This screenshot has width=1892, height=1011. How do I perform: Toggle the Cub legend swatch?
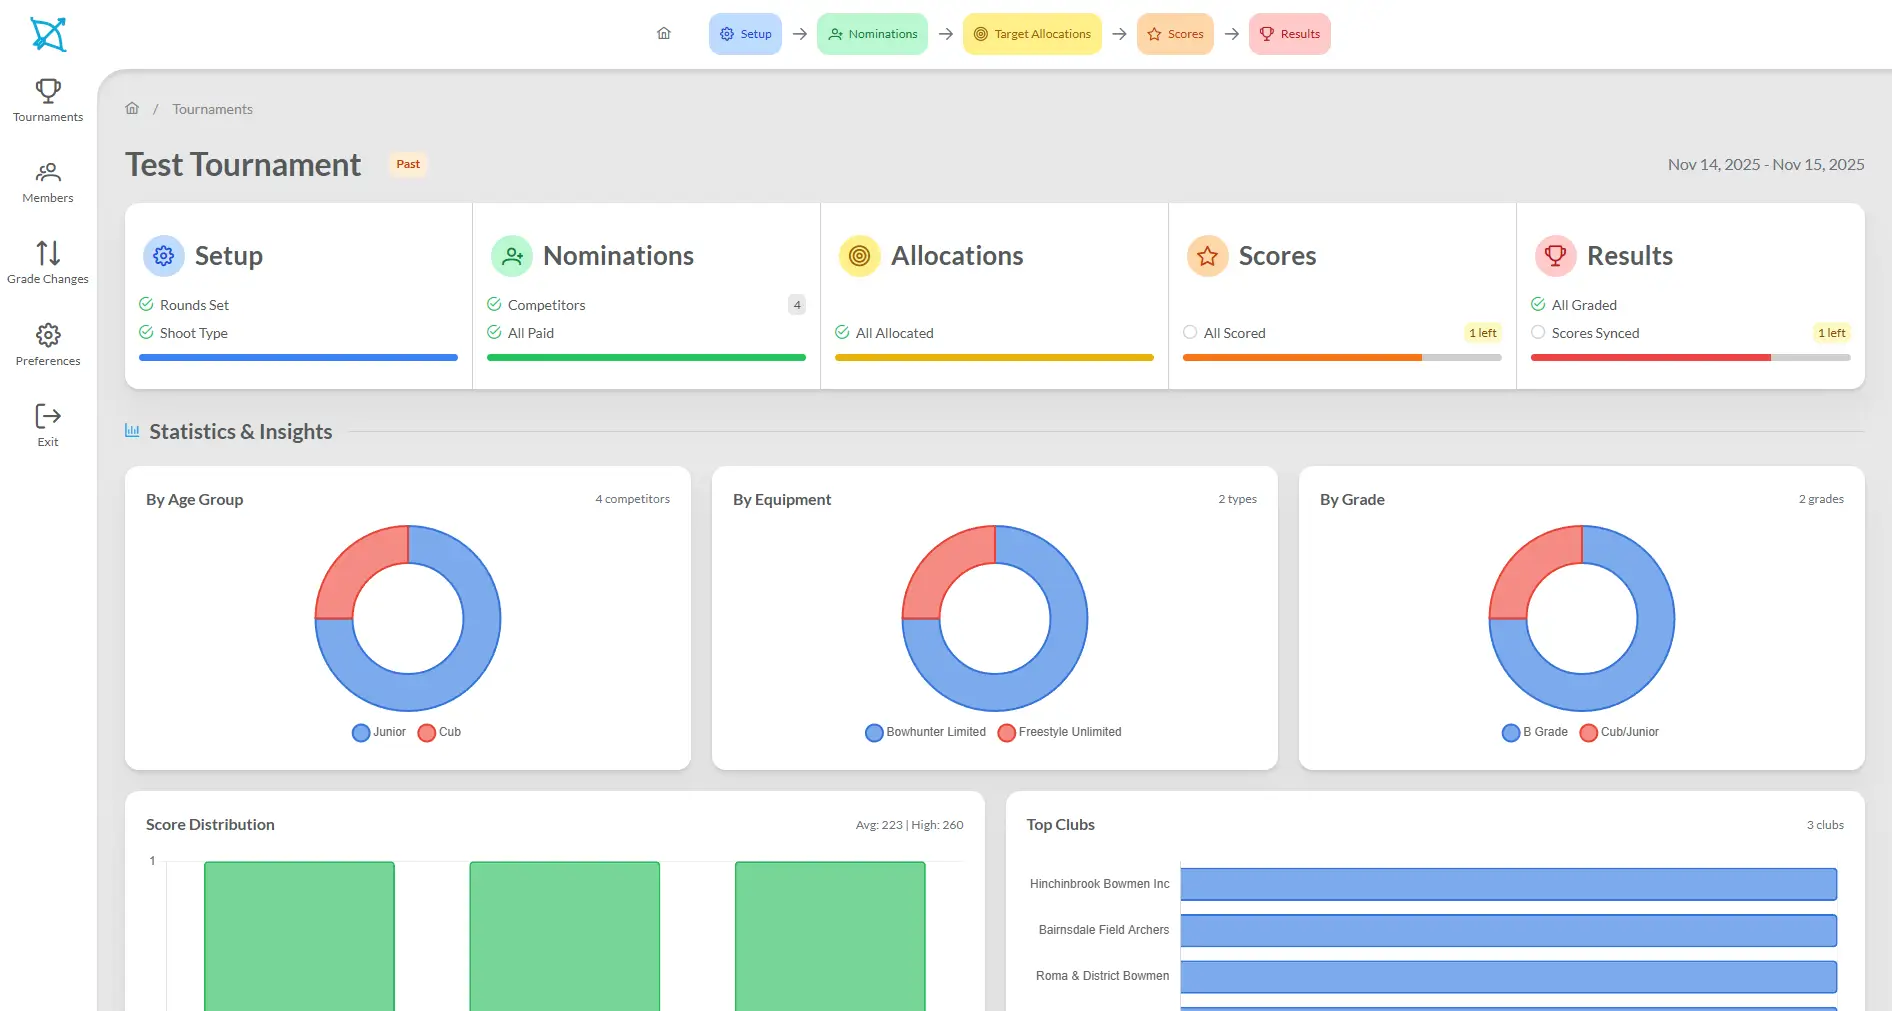pos(427,733)
